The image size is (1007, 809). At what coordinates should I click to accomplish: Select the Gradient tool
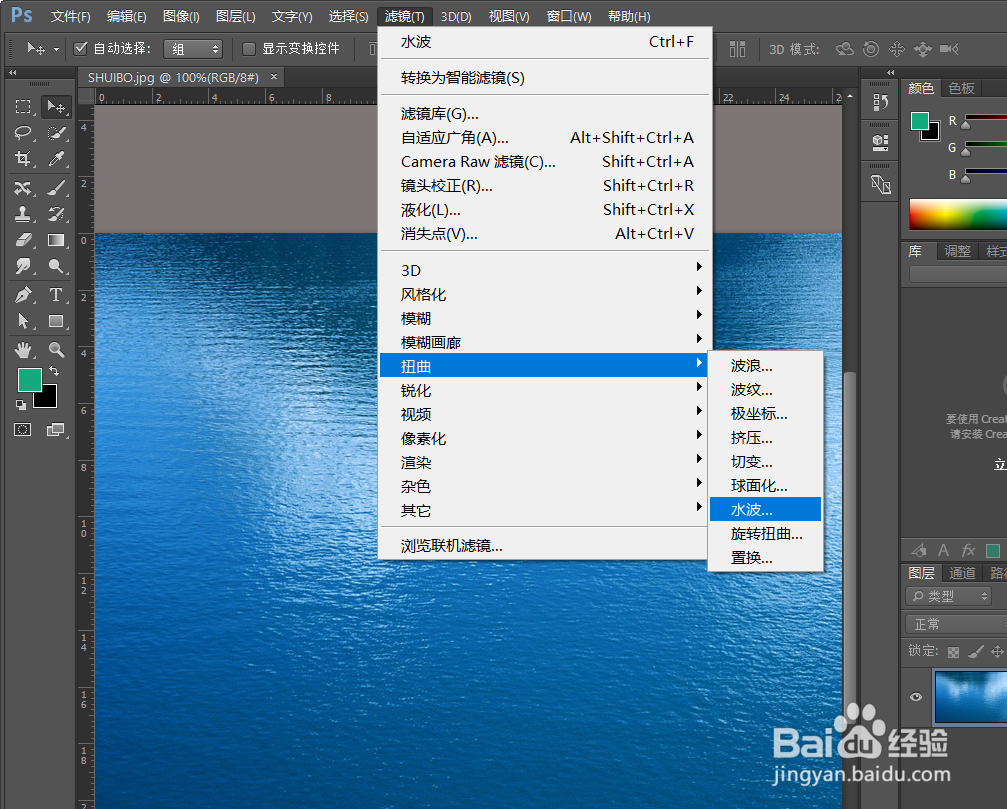(x=56, y=240)
